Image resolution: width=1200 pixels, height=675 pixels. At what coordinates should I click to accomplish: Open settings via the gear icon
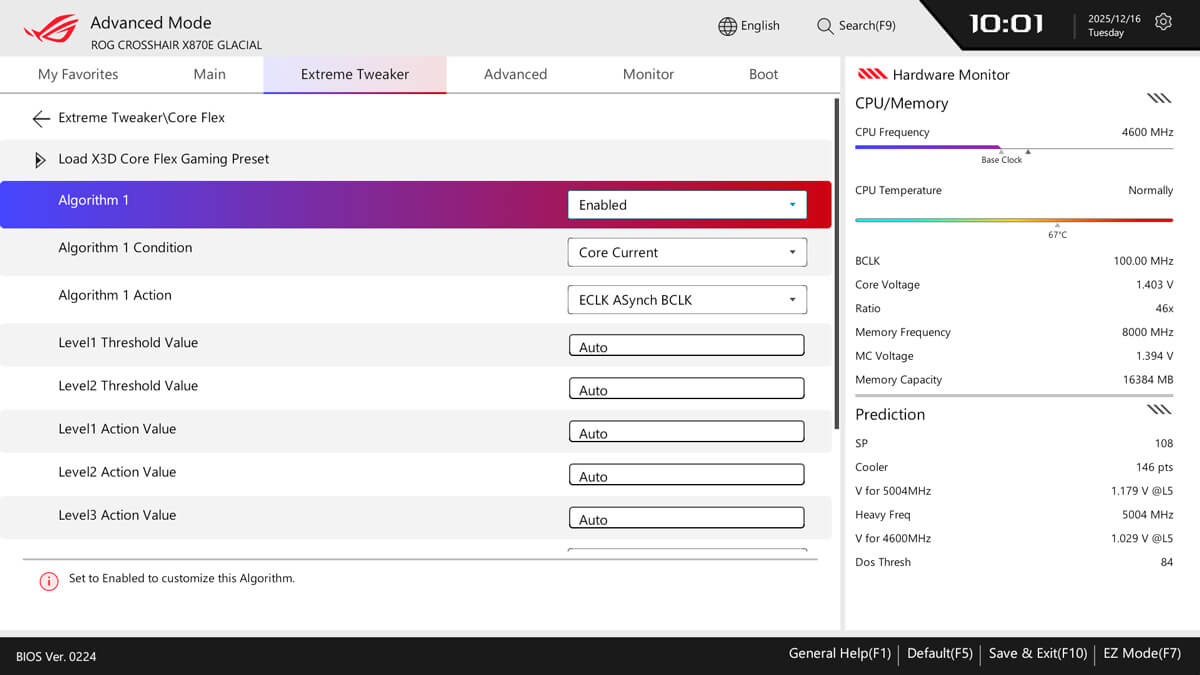(x=1163, y=22)
